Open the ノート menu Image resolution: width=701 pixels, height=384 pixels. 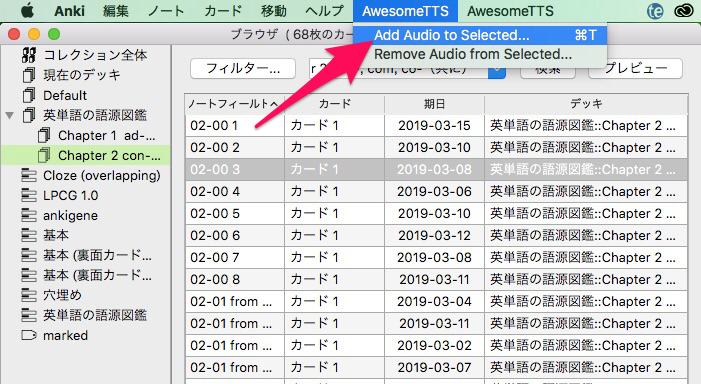coord(166,11)
